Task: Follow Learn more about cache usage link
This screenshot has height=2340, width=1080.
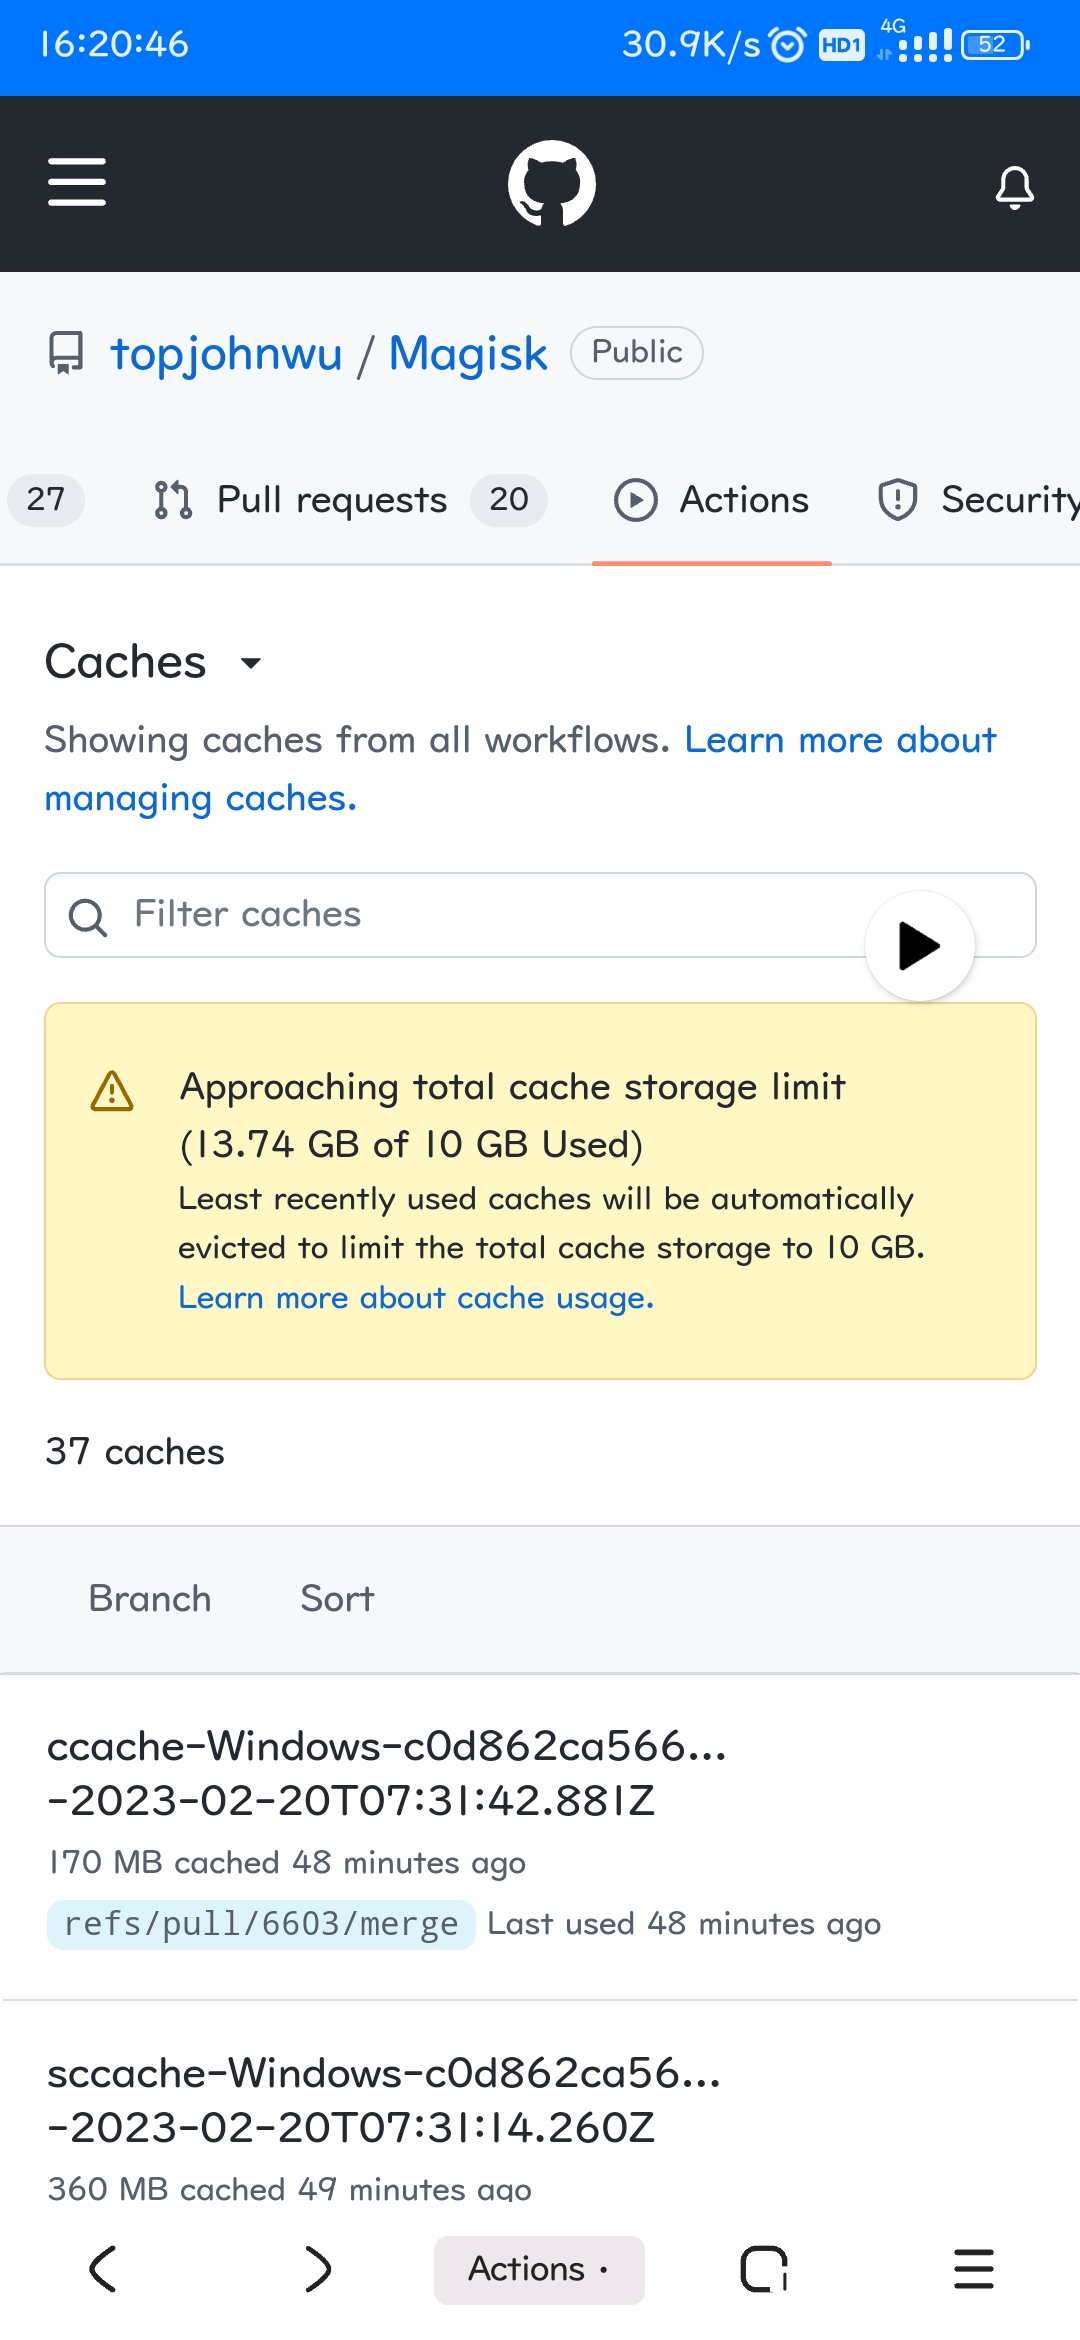Action: [416, 1297]
